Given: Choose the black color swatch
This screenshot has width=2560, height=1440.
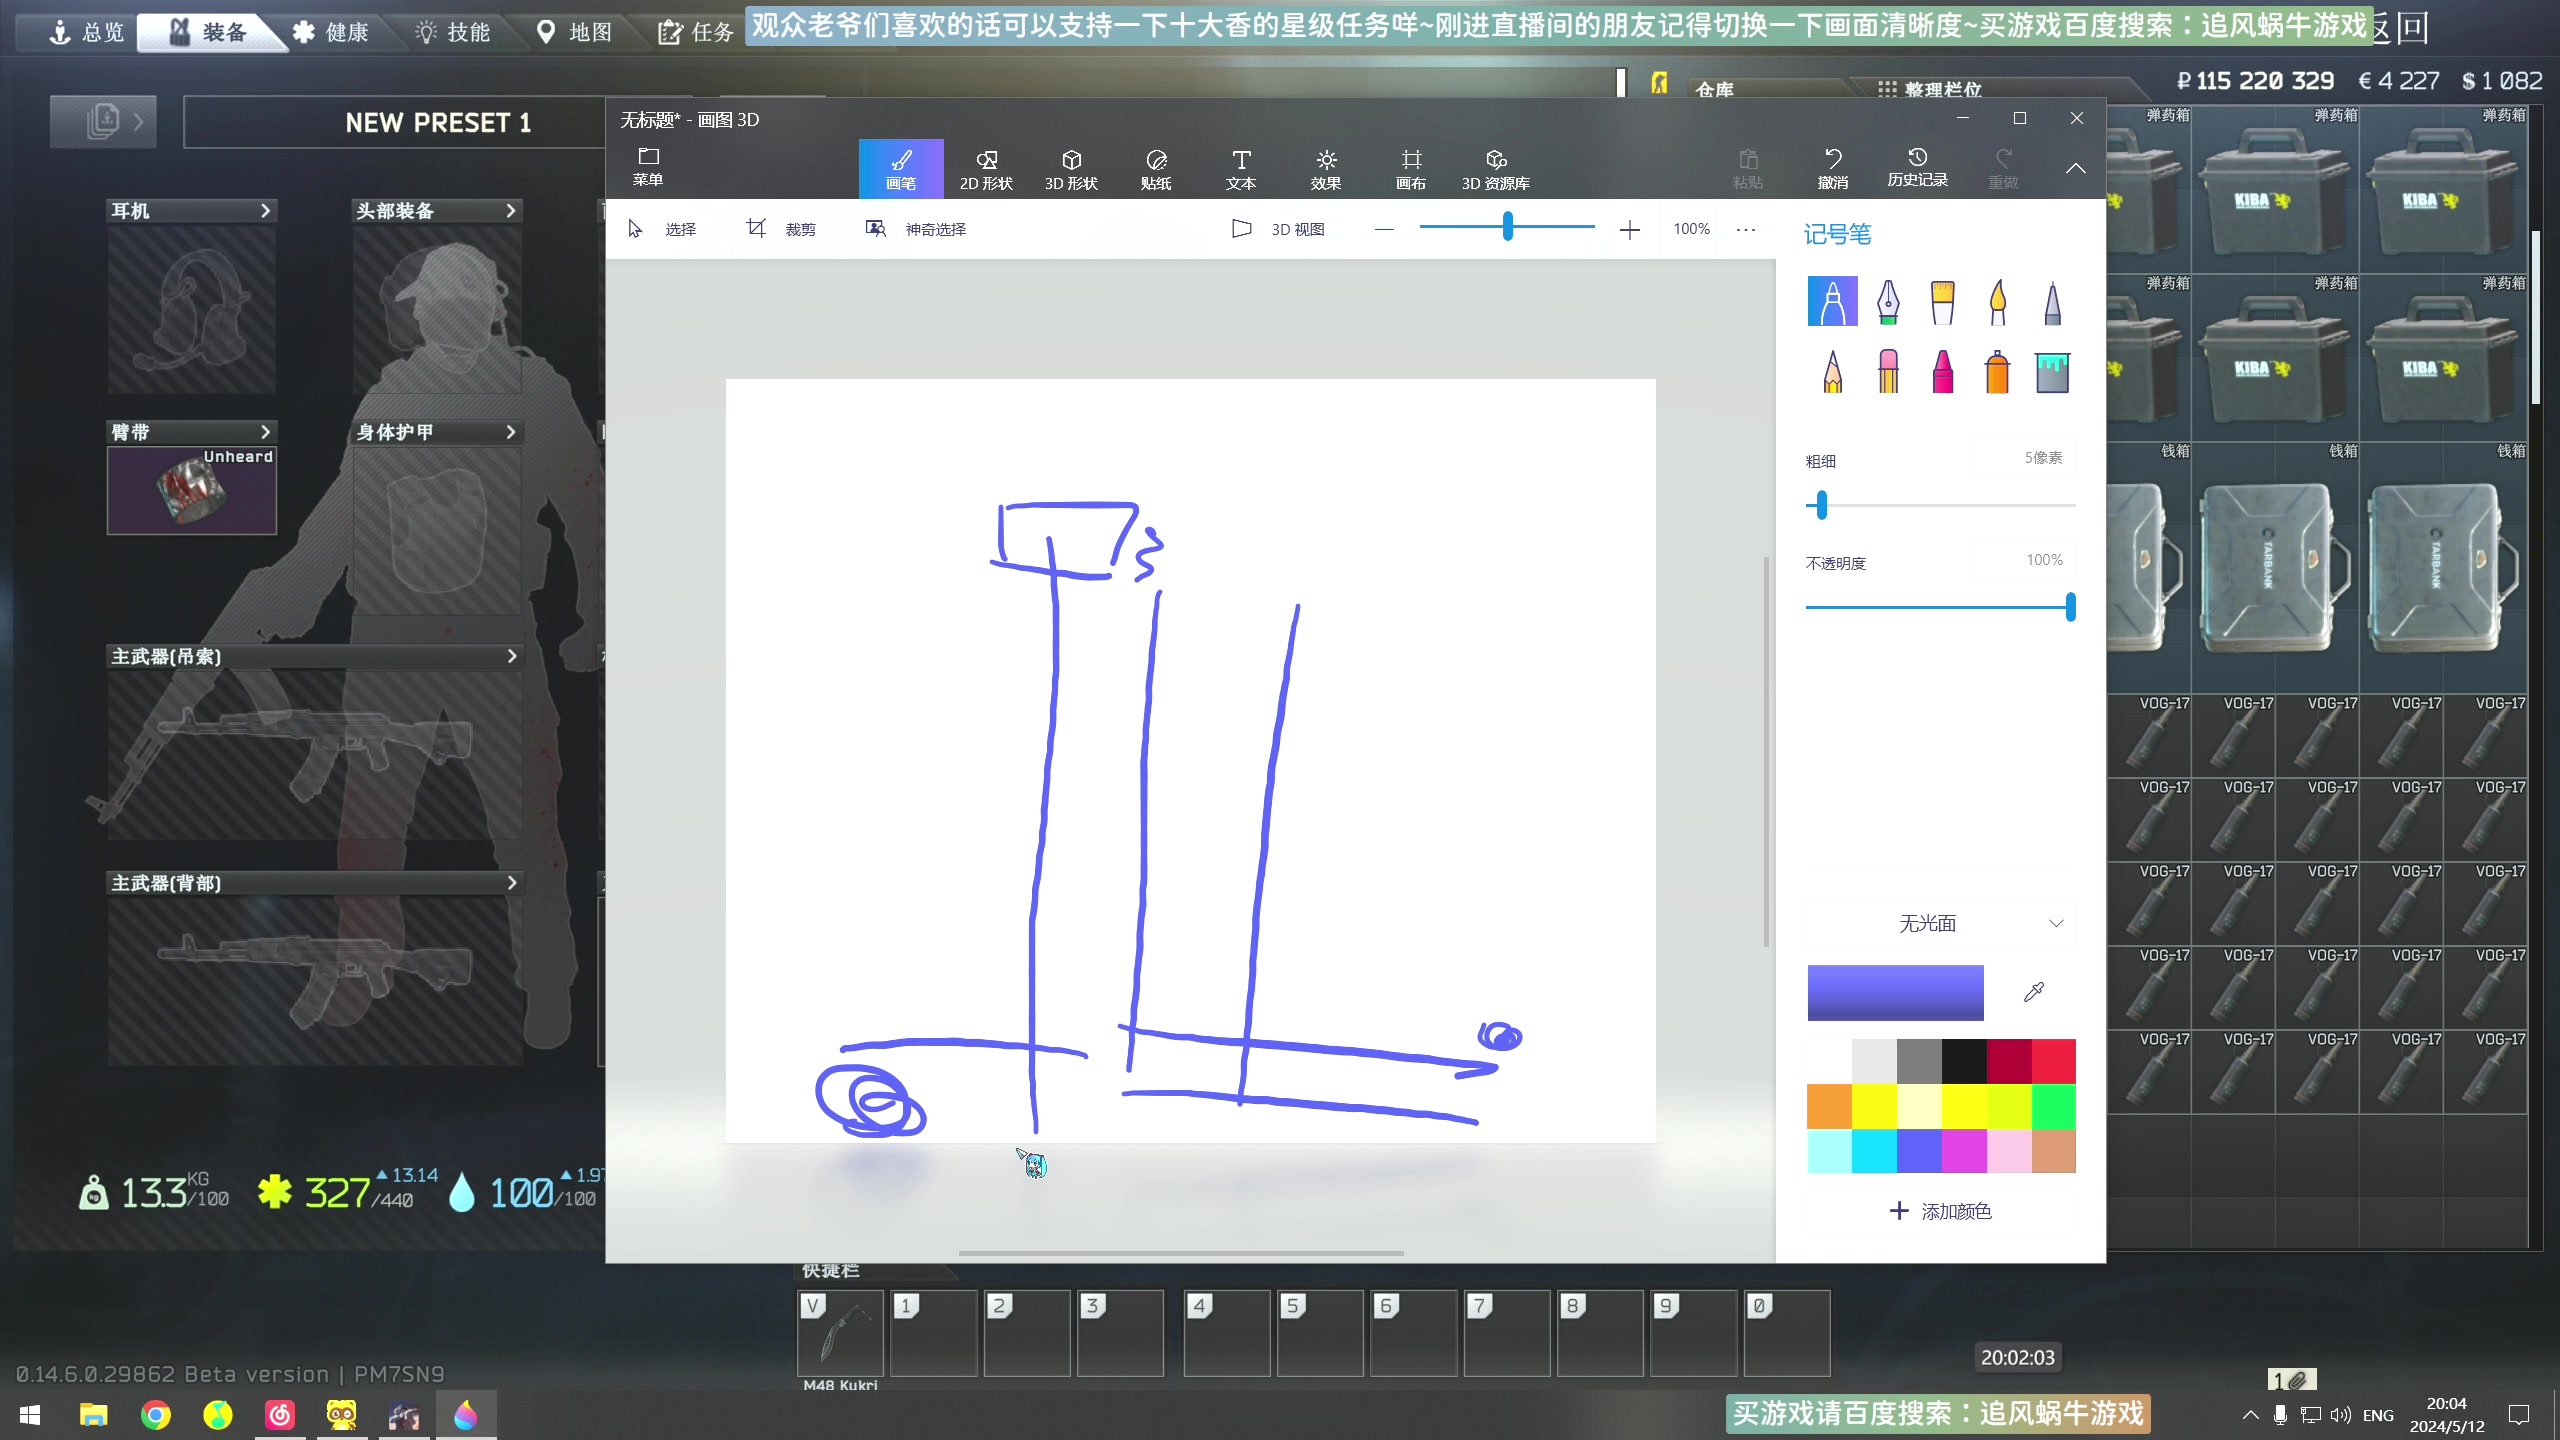Looking at the screenshot, I should click(x=1964, y=1061).
